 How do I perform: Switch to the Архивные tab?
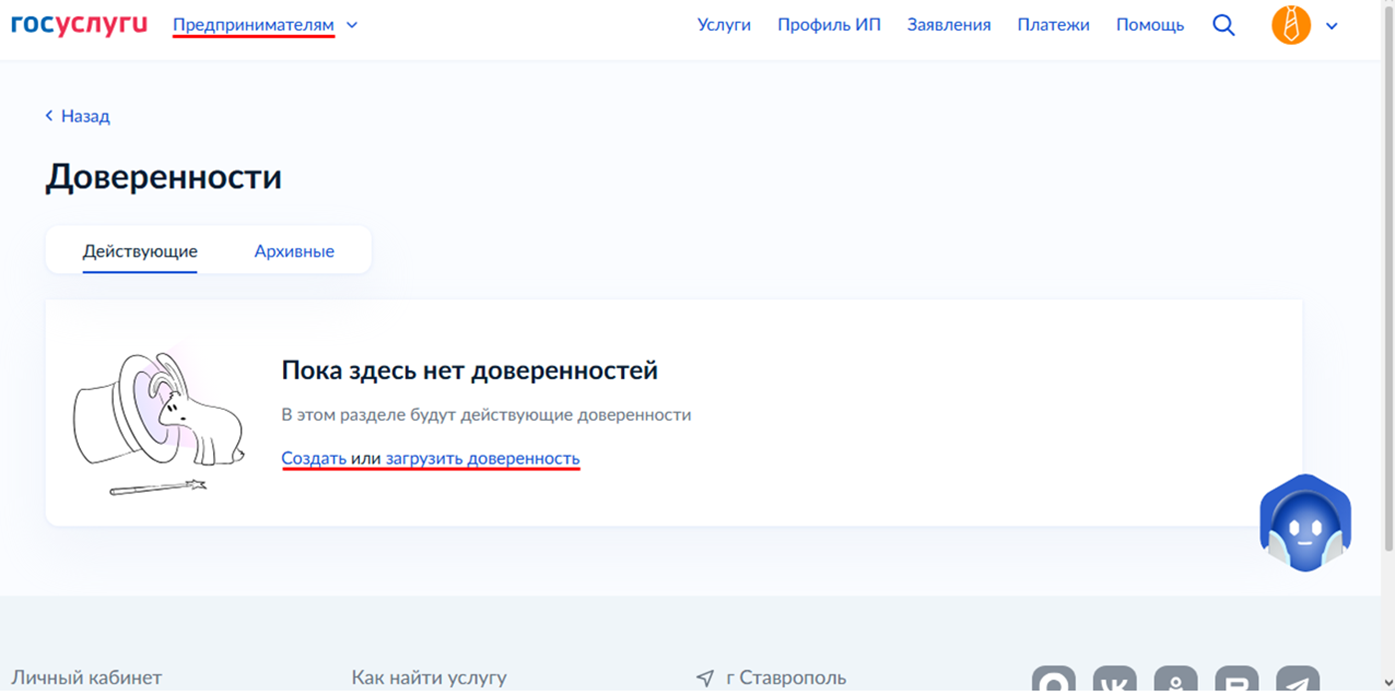(294, 251)
